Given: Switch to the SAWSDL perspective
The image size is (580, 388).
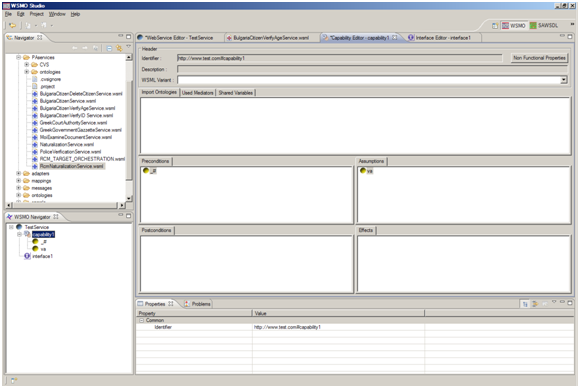Looking at the screenshot, I should (x=544, y=26).
